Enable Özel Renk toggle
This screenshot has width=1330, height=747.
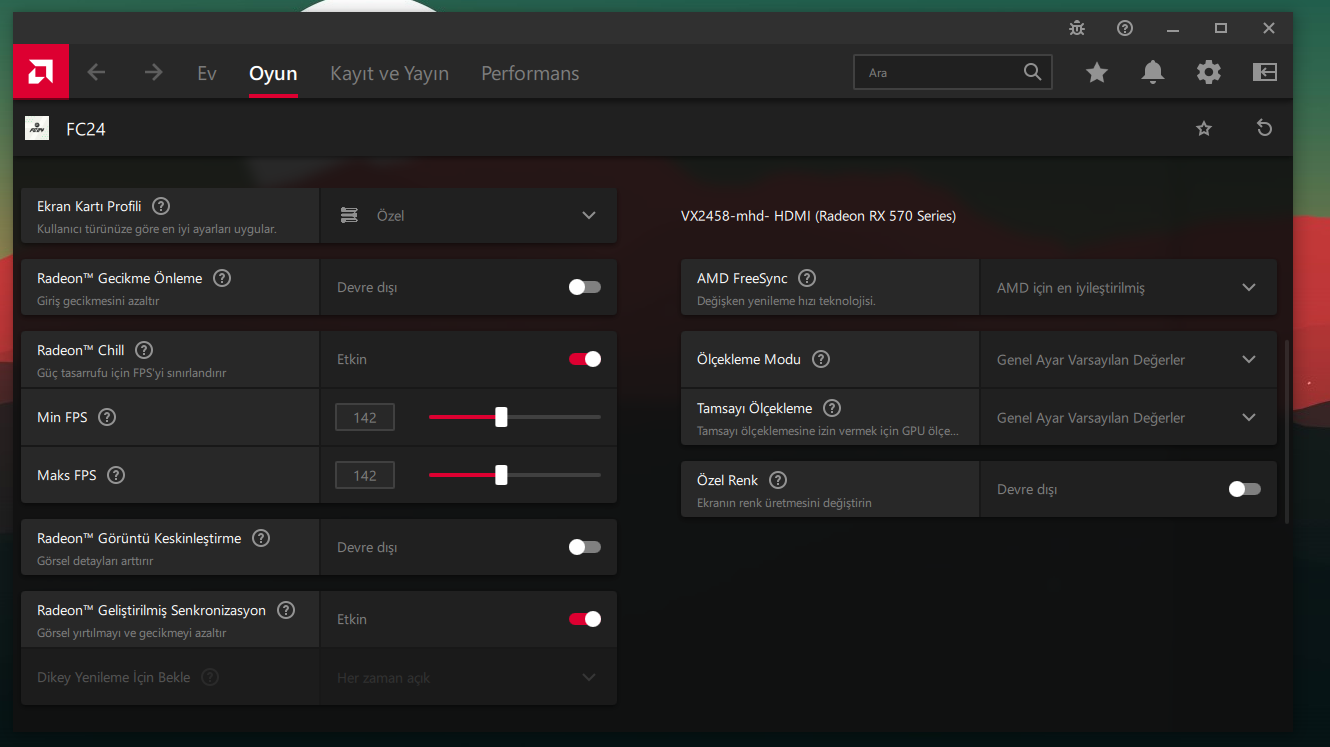click(x=1245, y=489)
